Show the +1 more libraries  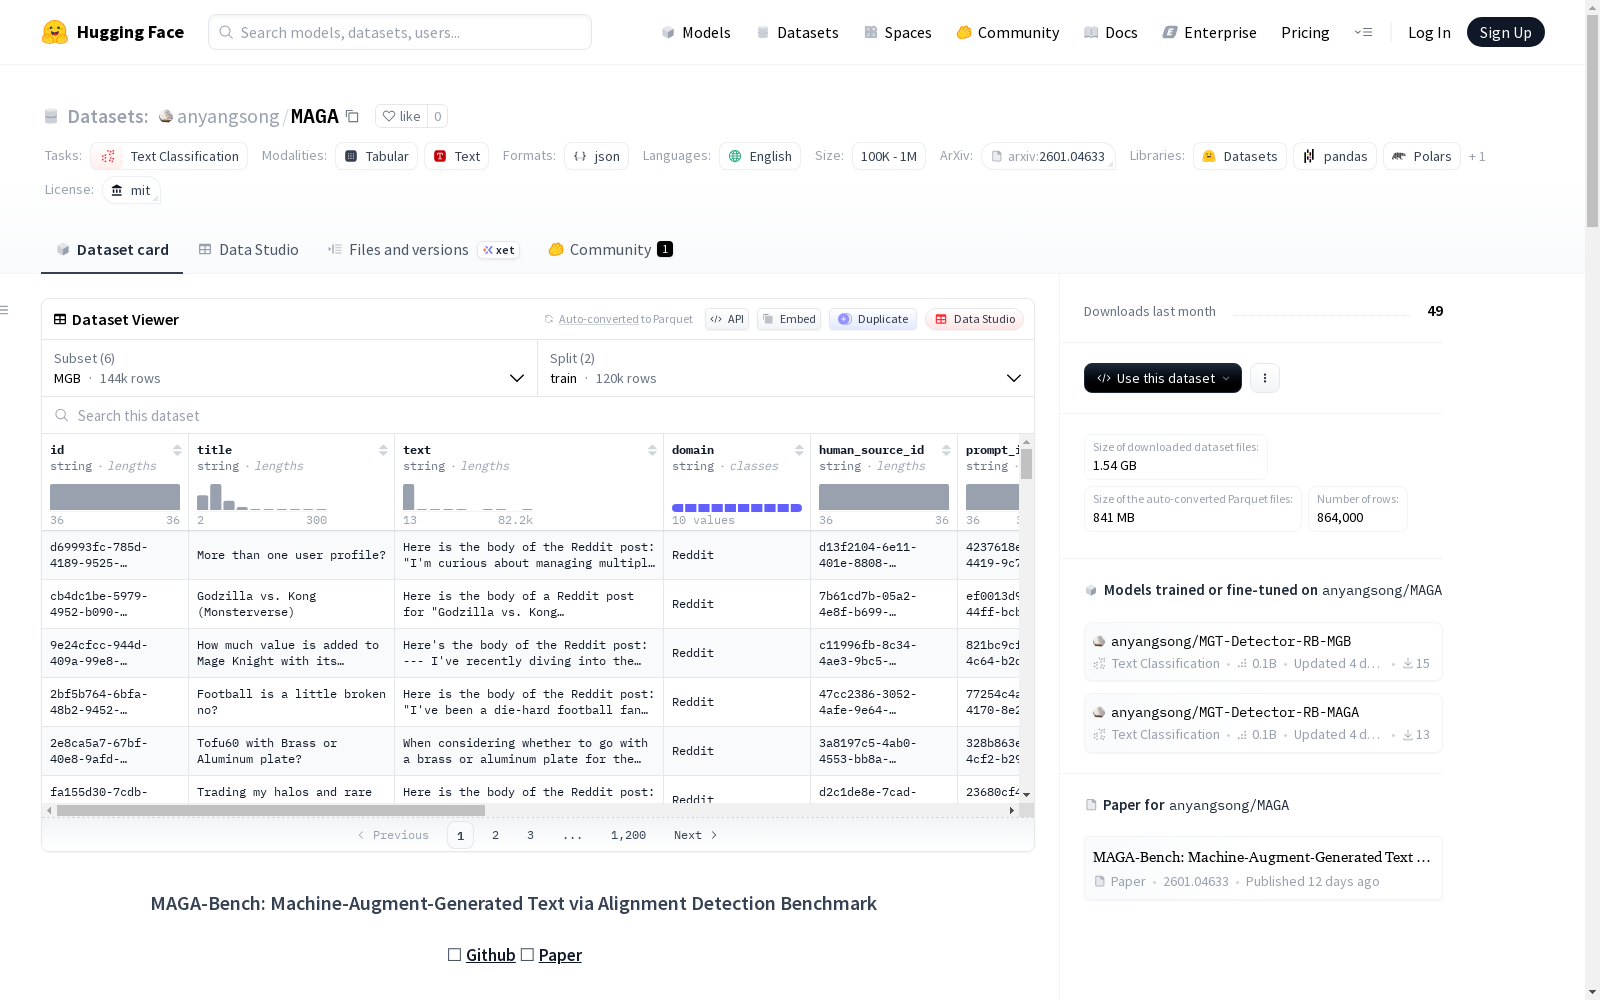coord(1477,157)
